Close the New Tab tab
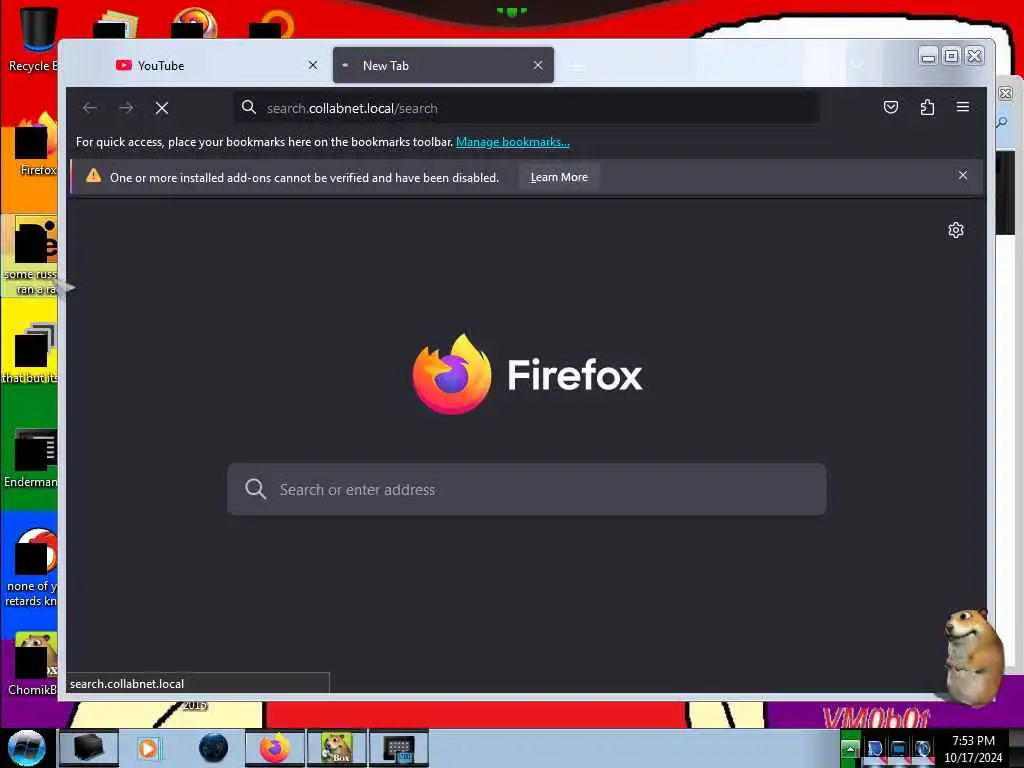1024x768 pixels. [537, 65]
